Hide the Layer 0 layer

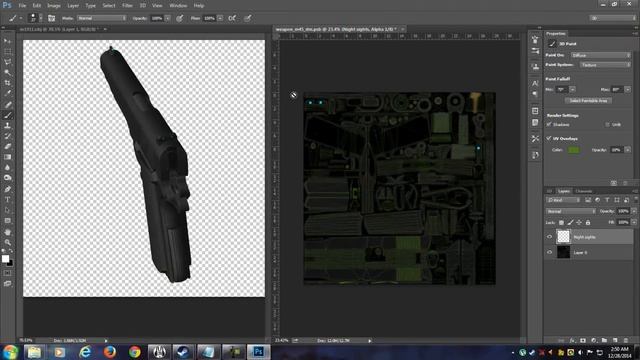549,252
